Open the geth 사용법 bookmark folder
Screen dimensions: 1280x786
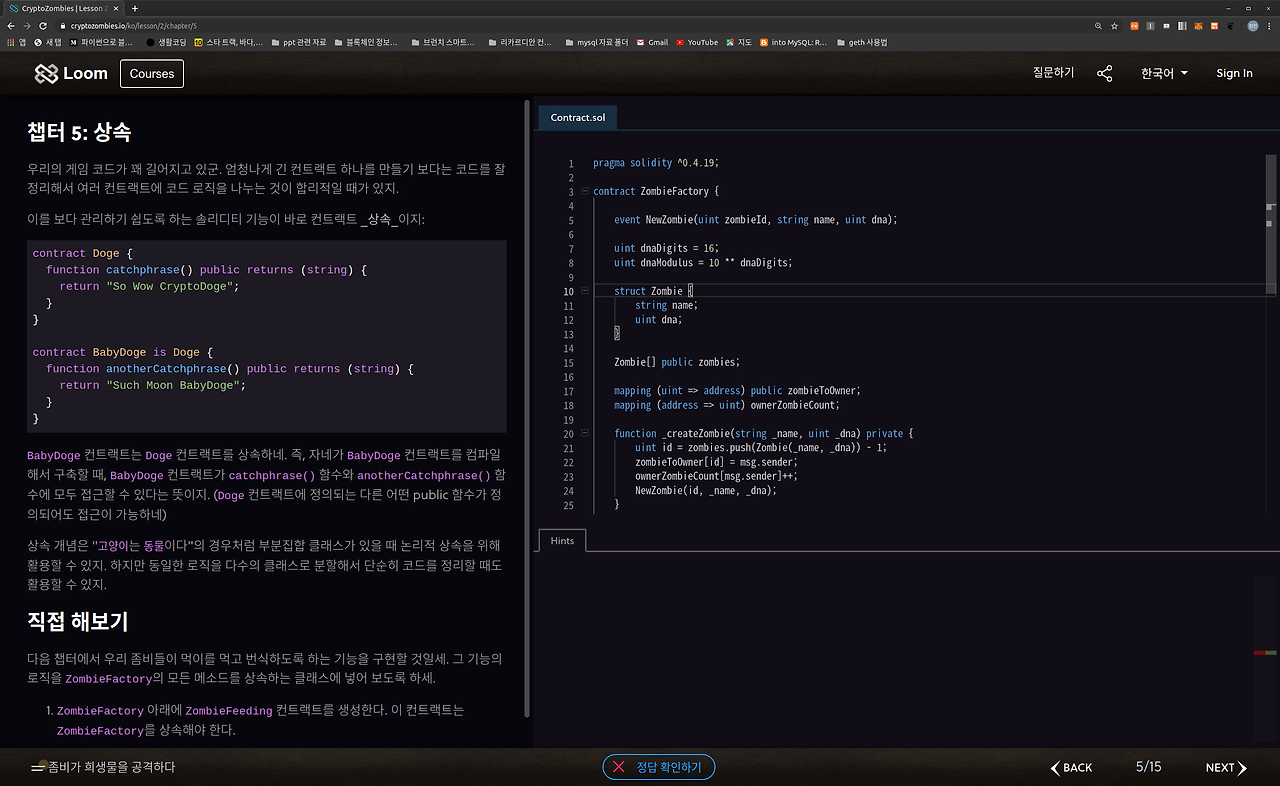[x=861, y=43]
